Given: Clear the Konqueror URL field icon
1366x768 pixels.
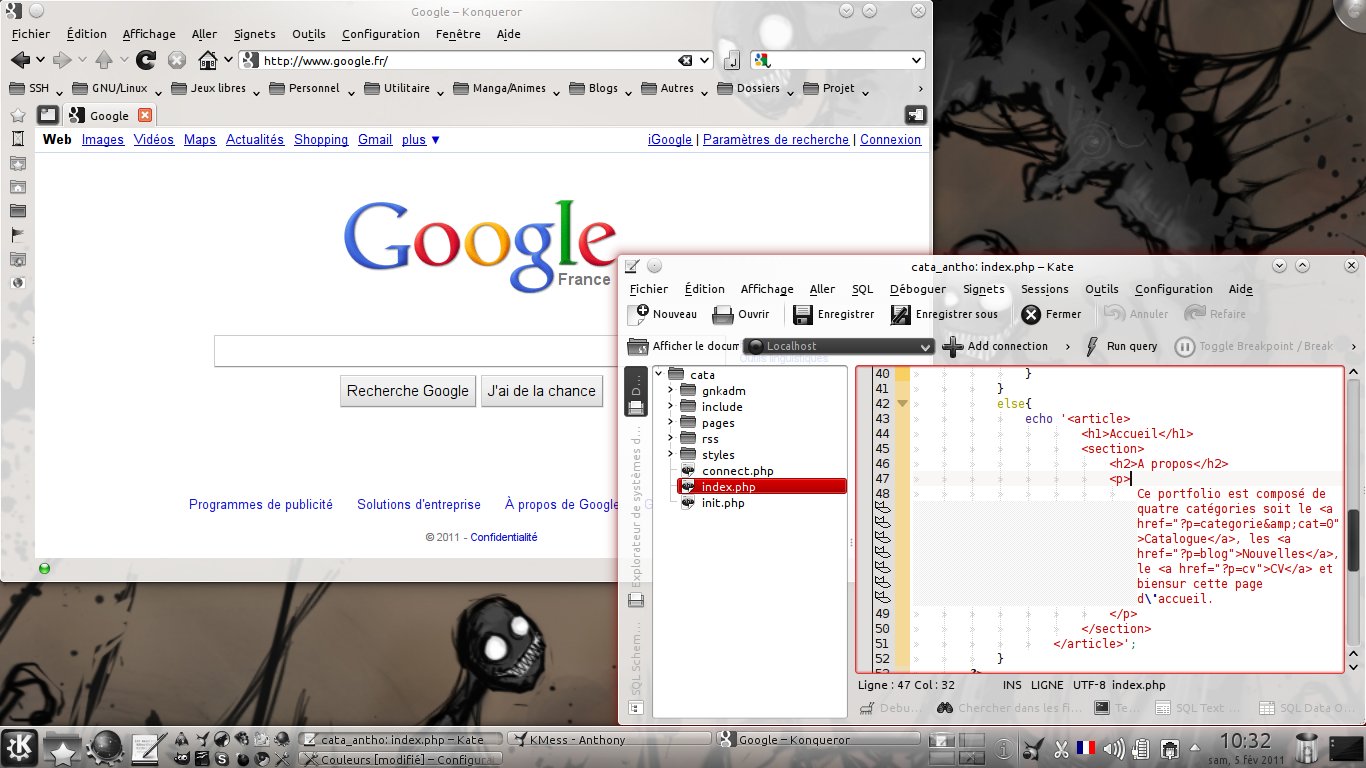Looking at the screenshot, I should 685,61.
